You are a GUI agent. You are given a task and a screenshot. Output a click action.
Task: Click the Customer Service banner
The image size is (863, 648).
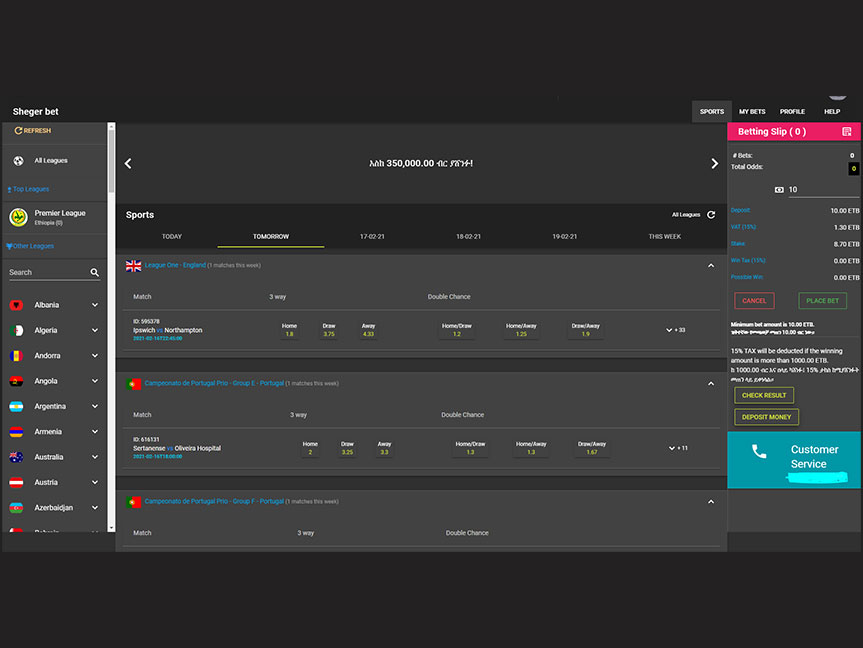click(x=794, y=460)
